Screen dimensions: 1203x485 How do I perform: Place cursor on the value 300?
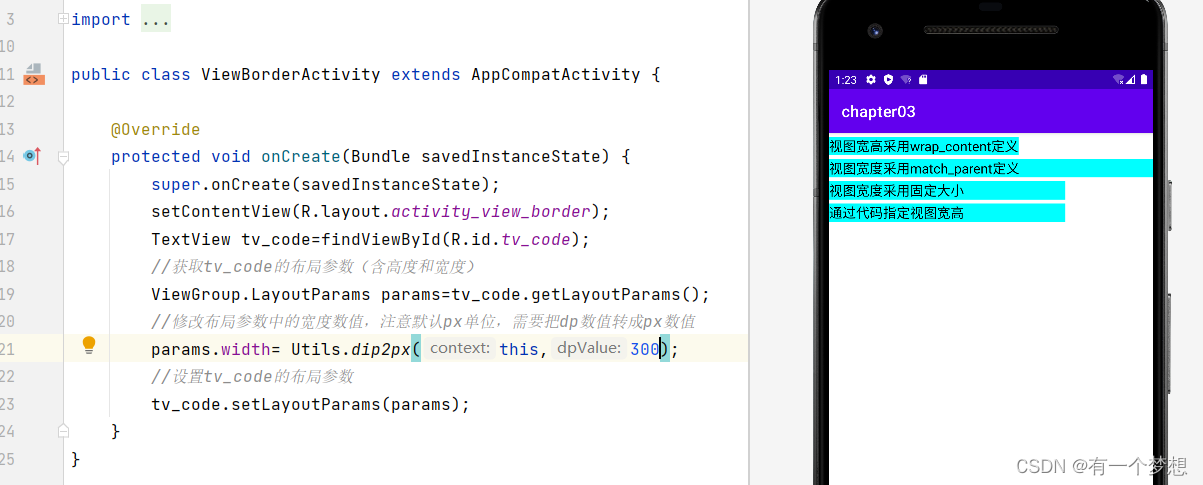point(645,349)
